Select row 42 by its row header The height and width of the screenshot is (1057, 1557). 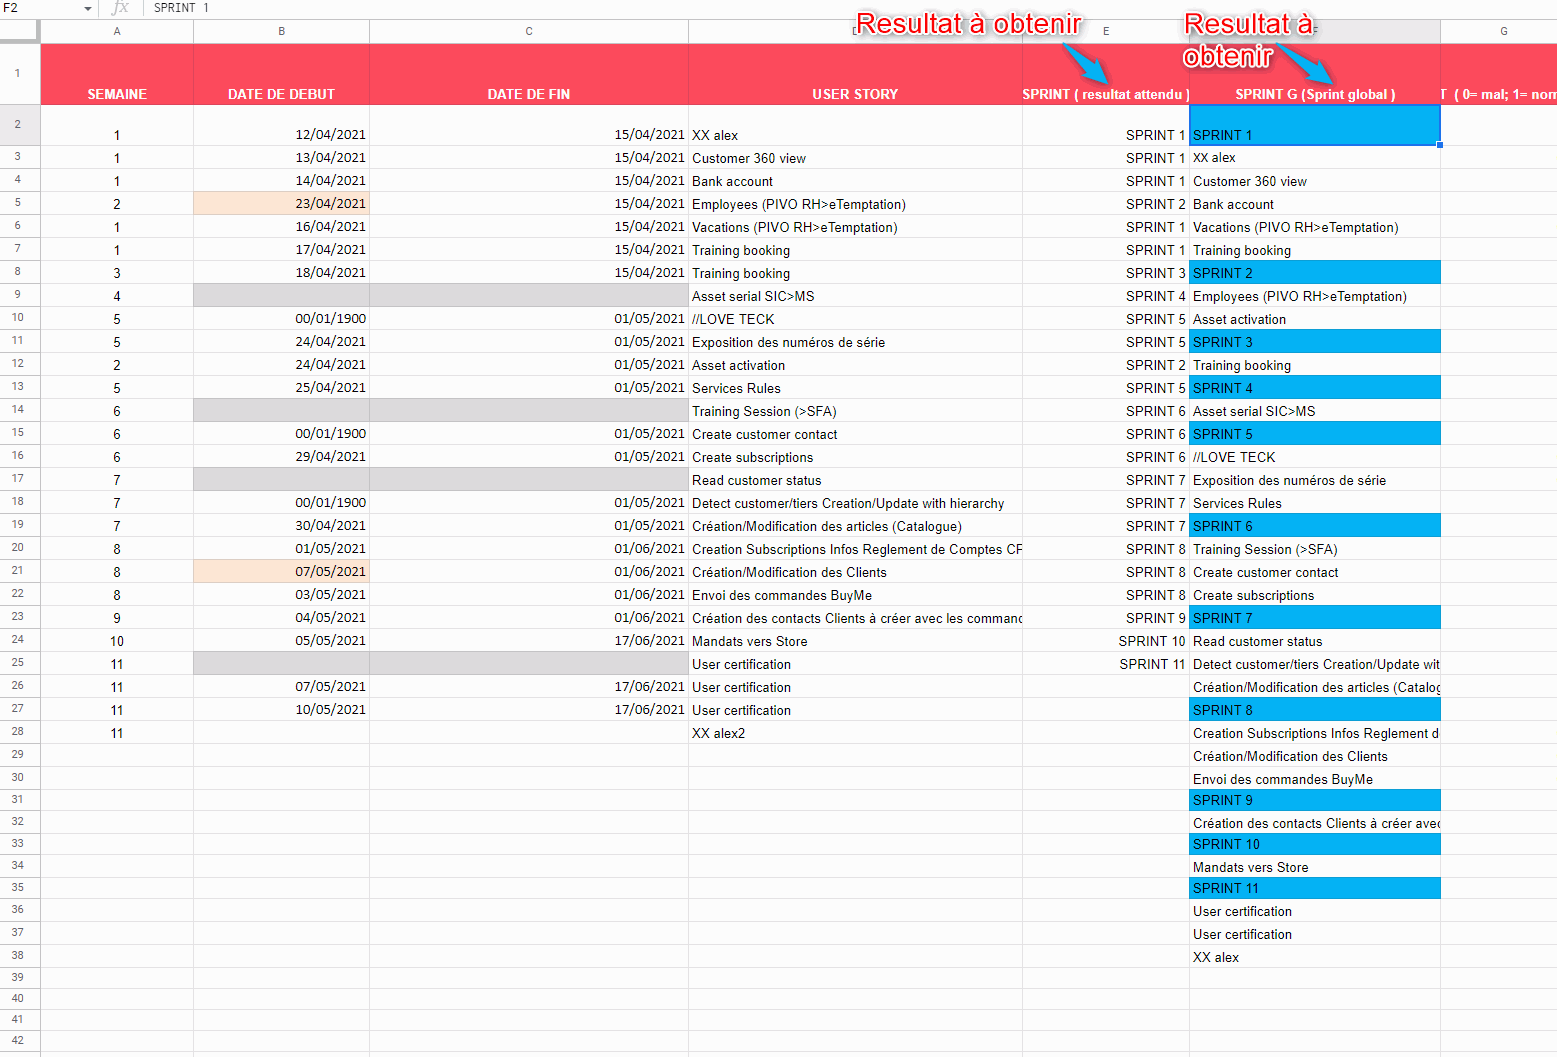(20, 1040)
